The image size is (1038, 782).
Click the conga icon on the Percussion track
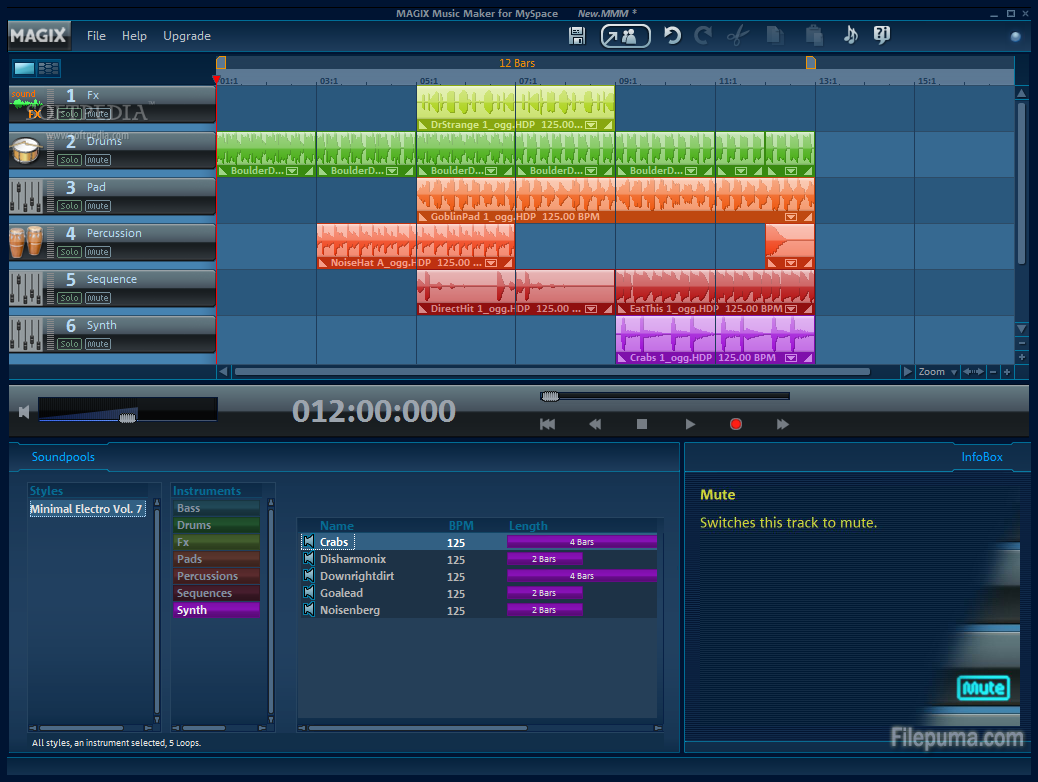(25, 240)
